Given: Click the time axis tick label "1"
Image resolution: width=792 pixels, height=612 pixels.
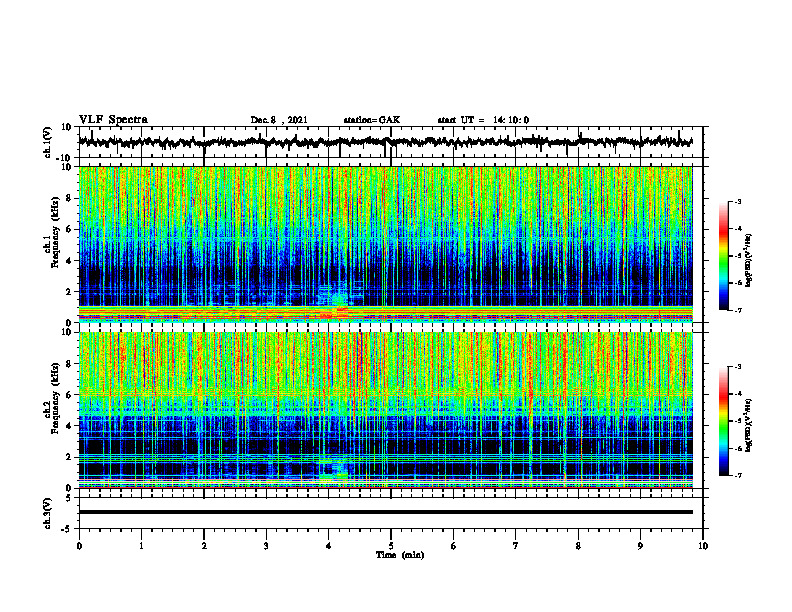Looking at the screenshot, I should 141,546.
